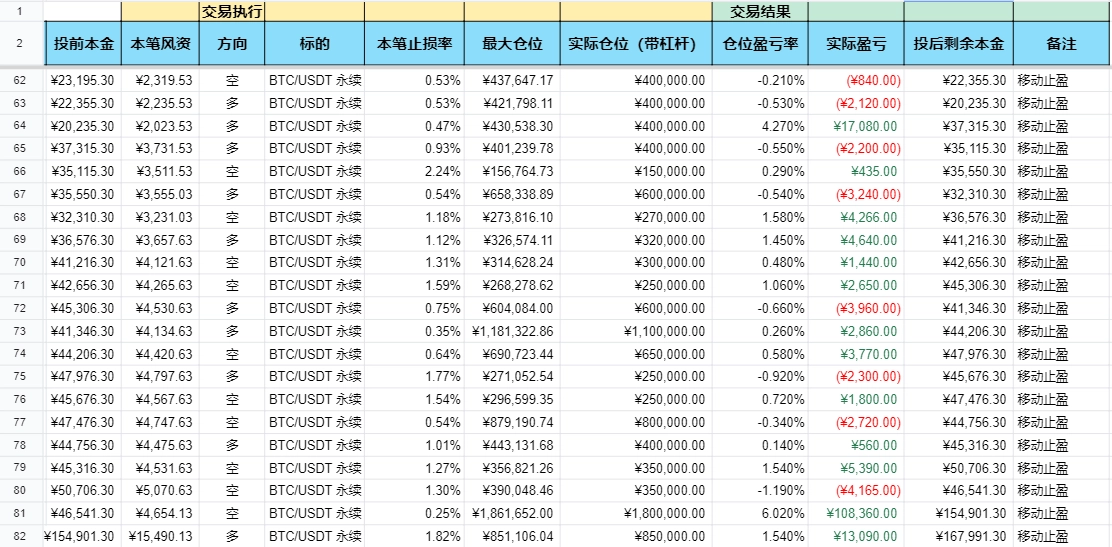The height and width of the screenshot is (547, 1112).
Task: Select the -1.190% profit rate cell
Action: [760, 491]
